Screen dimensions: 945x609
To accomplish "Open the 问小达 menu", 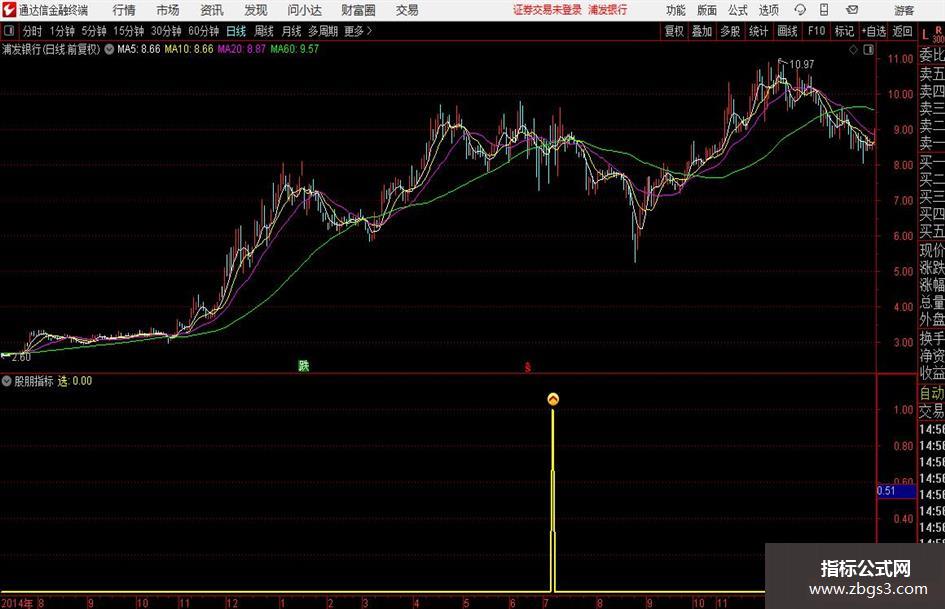I will [305, 10].
